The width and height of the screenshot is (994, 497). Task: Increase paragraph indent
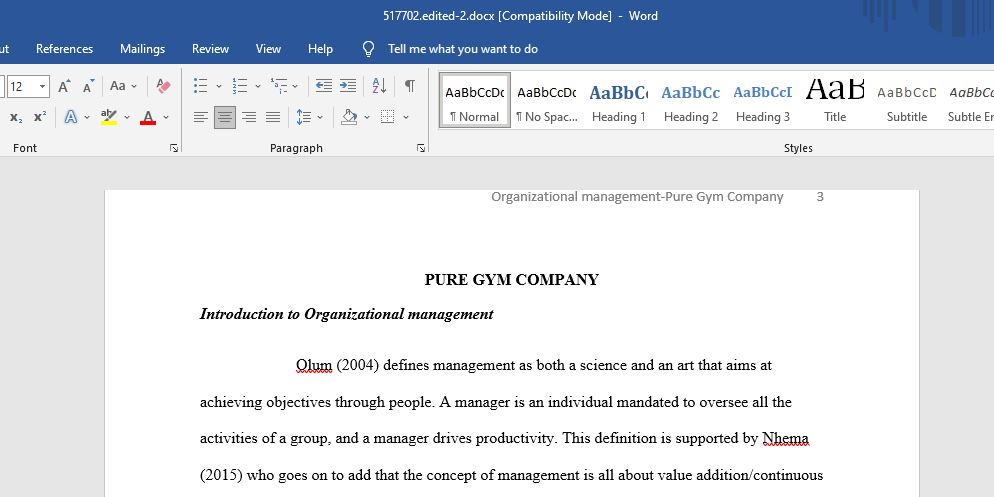click(348, 86)
